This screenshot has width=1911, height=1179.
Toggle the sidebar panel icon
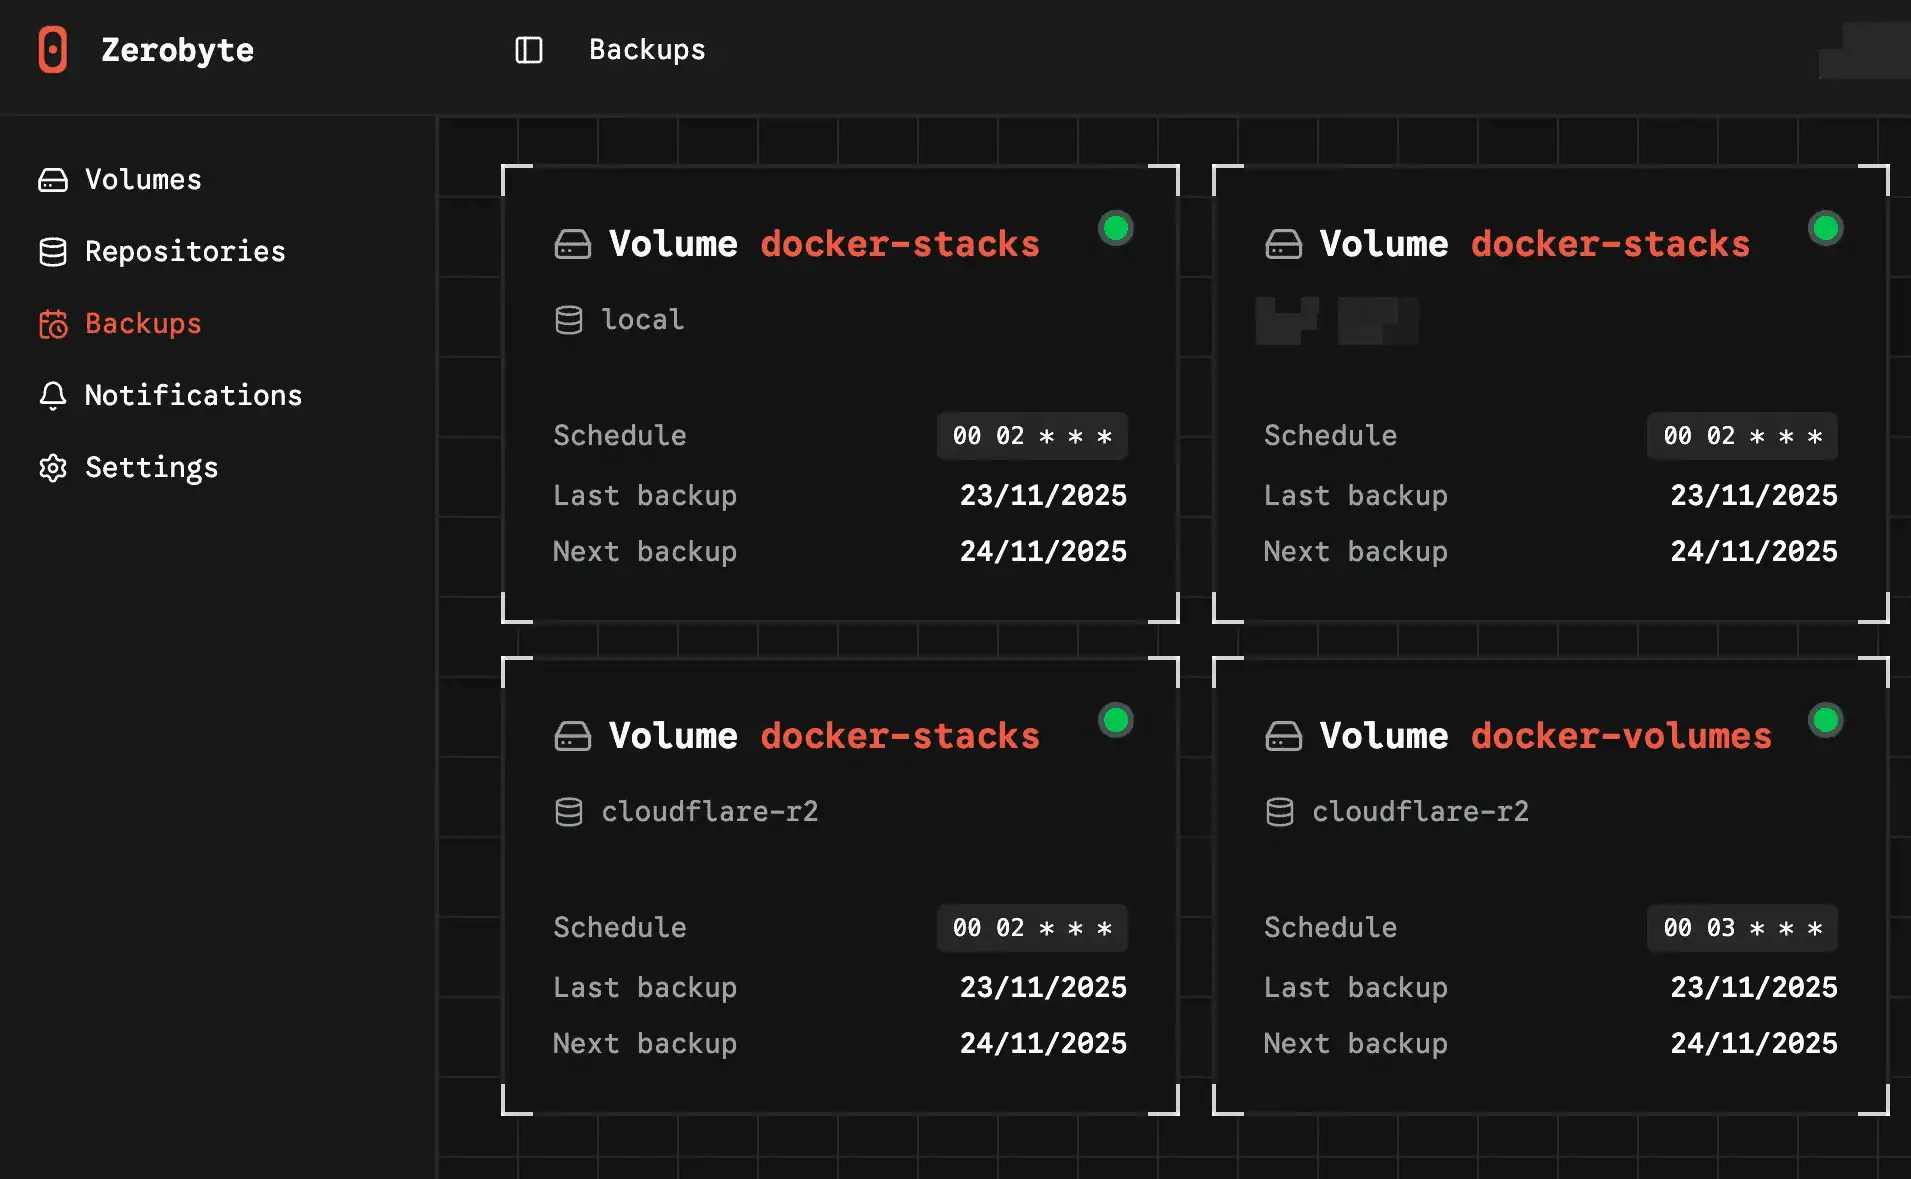click(528, 50)
